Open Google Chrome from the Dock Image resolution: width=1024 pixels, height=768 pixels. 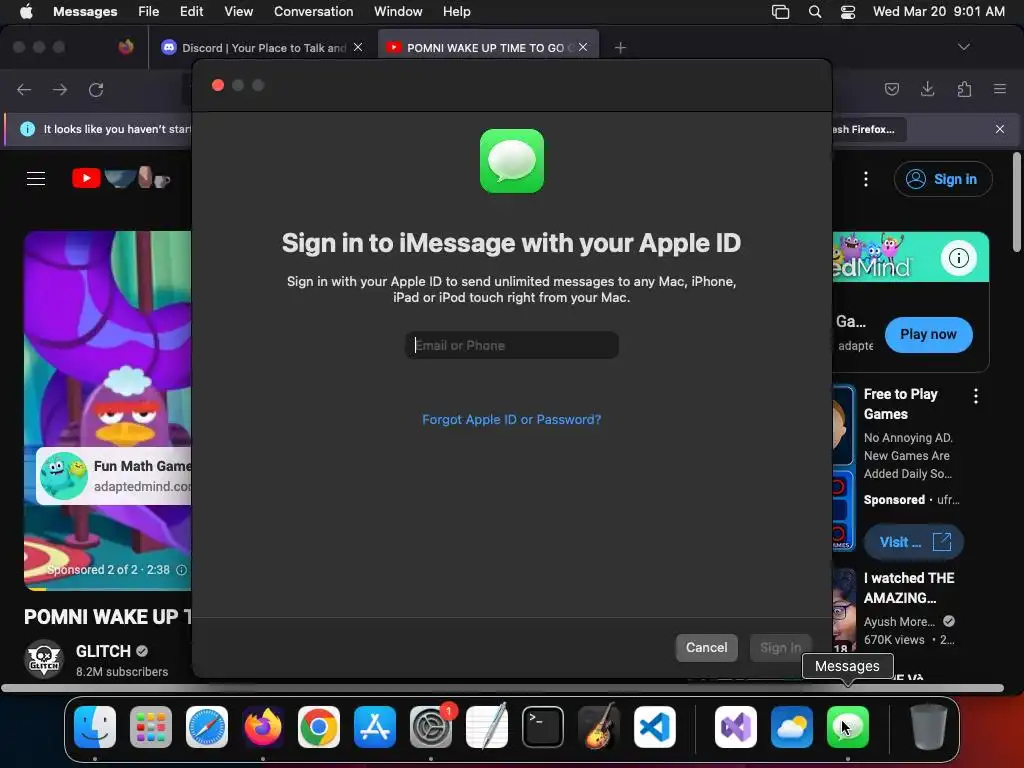point(319,727)
